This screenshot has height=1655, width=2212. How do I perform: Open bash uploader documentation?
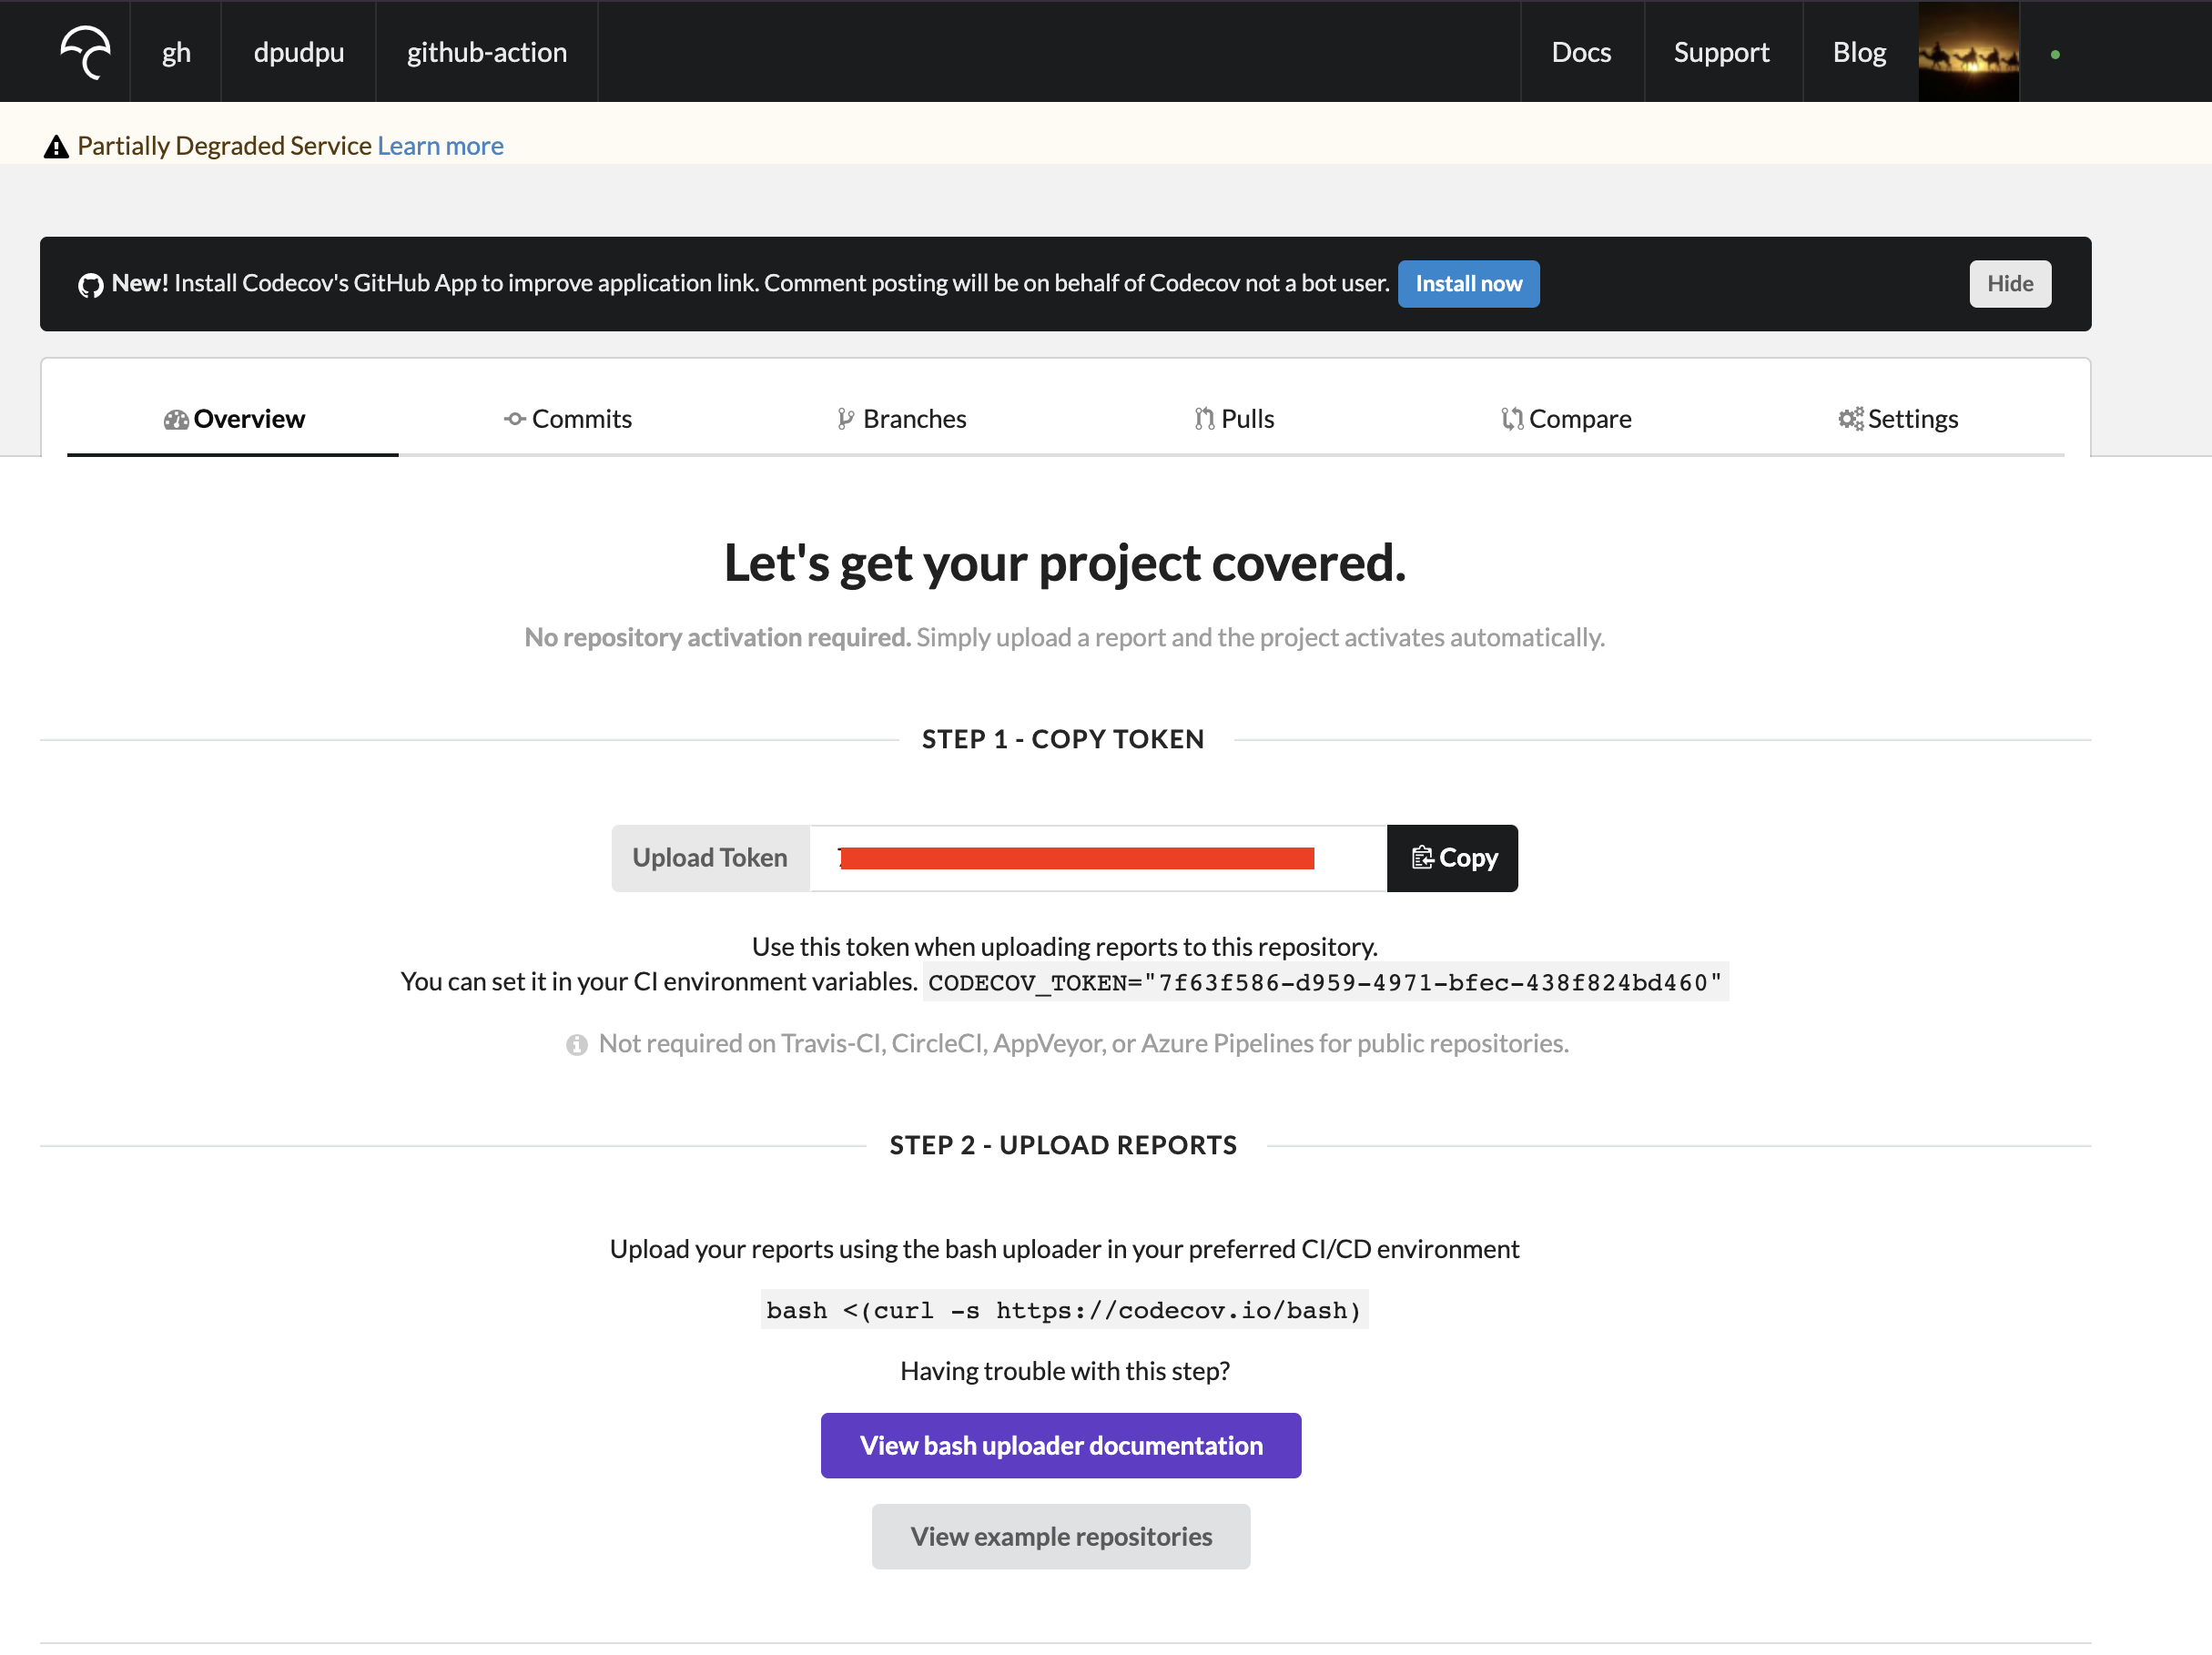[1060, 1445]
